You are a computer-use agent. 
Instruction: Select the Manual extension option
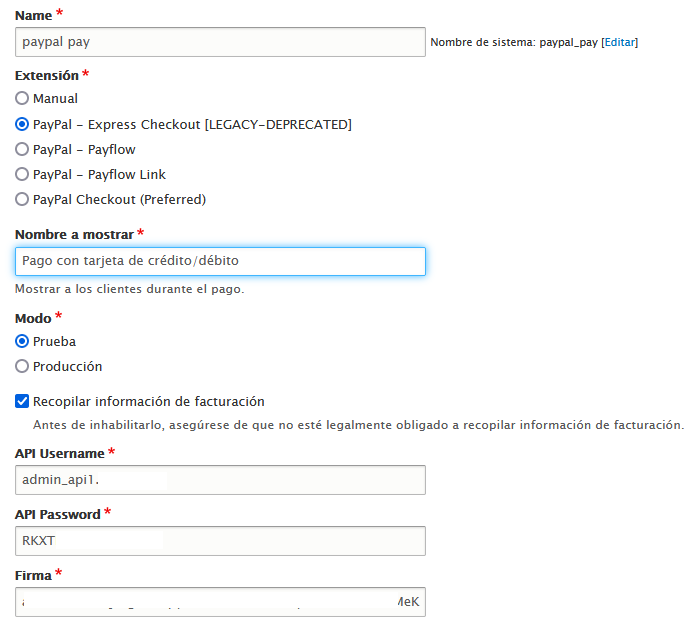pos(22,99)
